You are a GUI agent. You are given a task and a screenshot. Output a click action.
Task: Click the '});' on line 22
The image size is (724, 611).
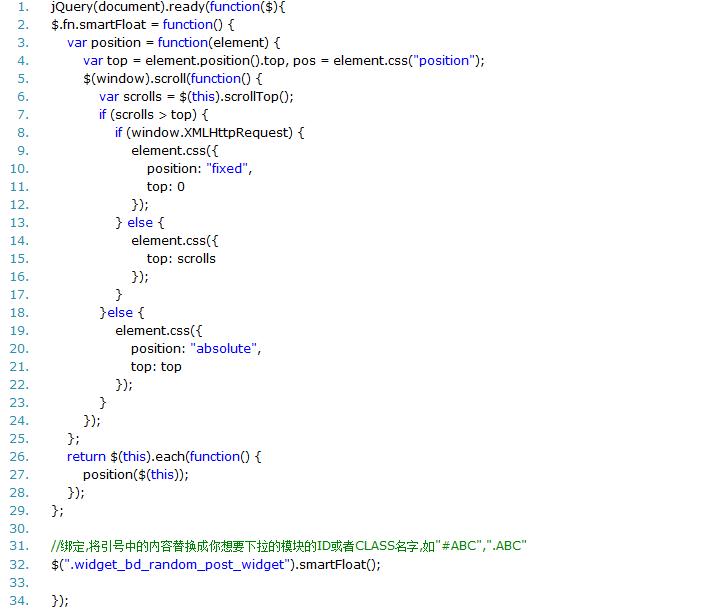pyautogui.click(x=124, y=385)
